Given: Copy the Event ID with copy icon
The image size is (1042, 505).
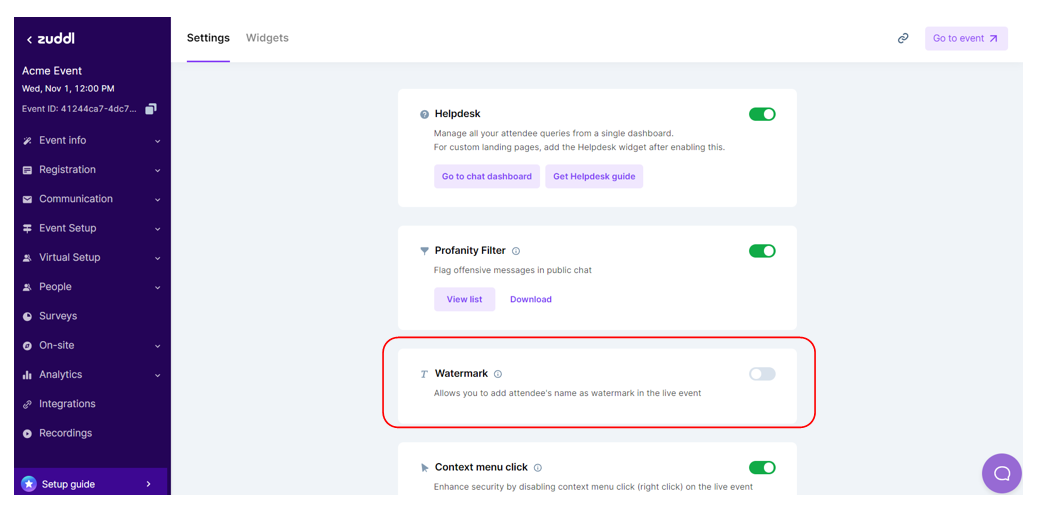Looking at the screenshot, I should (x=151, y=109).
